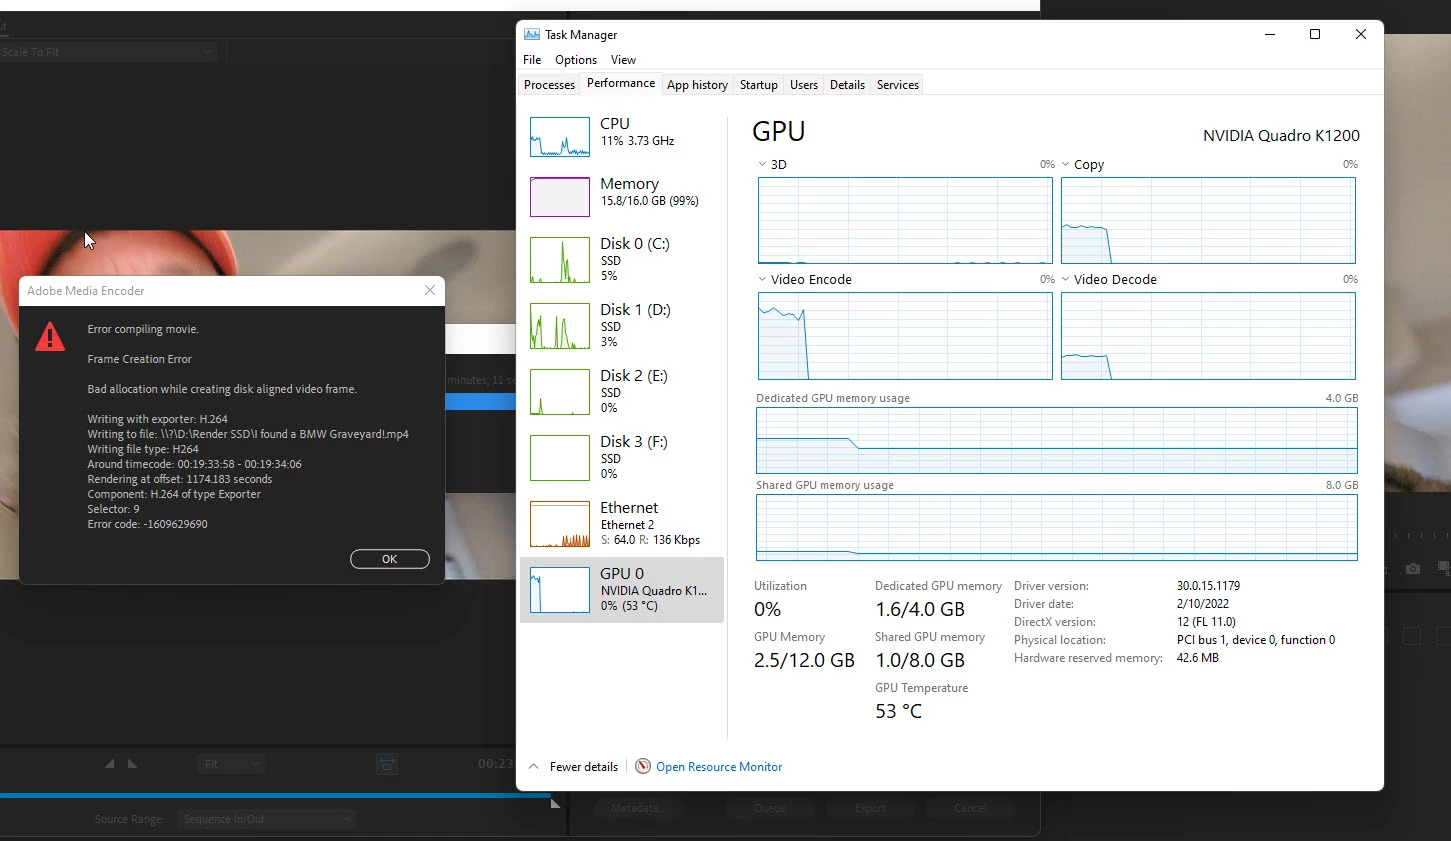Click the 3D engine usage graph
Image resolution: width=1451 pixels, height=841 pixels.
pos(905,221)
